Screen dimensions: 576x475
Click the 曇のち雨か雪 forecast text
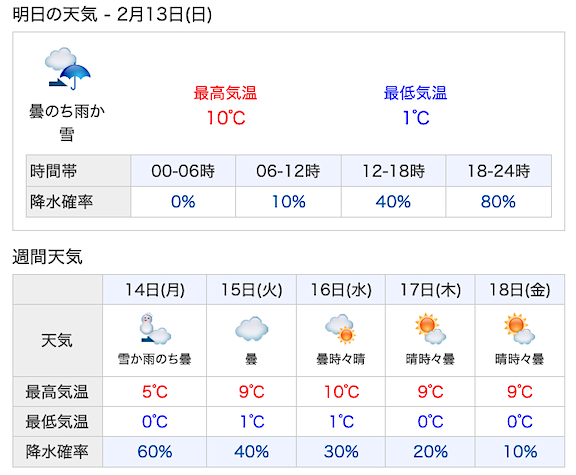point(67,122)
